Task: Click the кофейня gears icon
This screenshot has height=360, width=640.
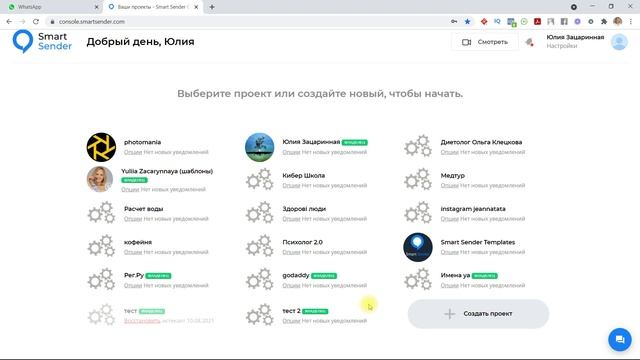Action: (101, 246)
